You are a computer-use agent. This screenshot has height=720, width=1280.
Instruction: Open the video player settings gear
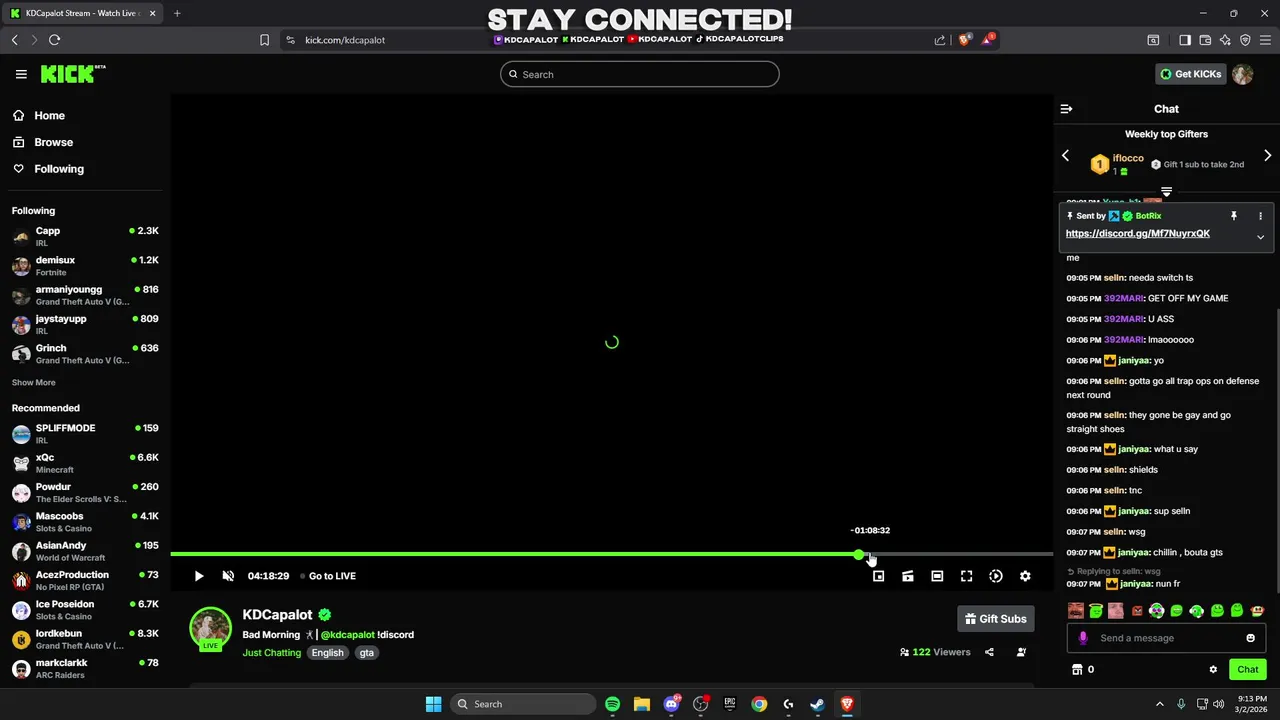click(x=1025, y=576)
